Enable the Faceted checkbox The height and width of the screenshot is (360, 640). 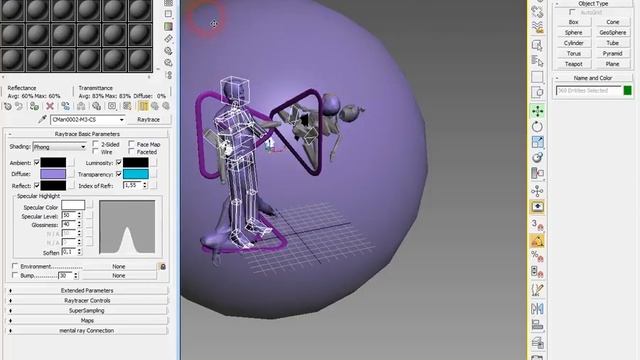(x=131, y=151)
